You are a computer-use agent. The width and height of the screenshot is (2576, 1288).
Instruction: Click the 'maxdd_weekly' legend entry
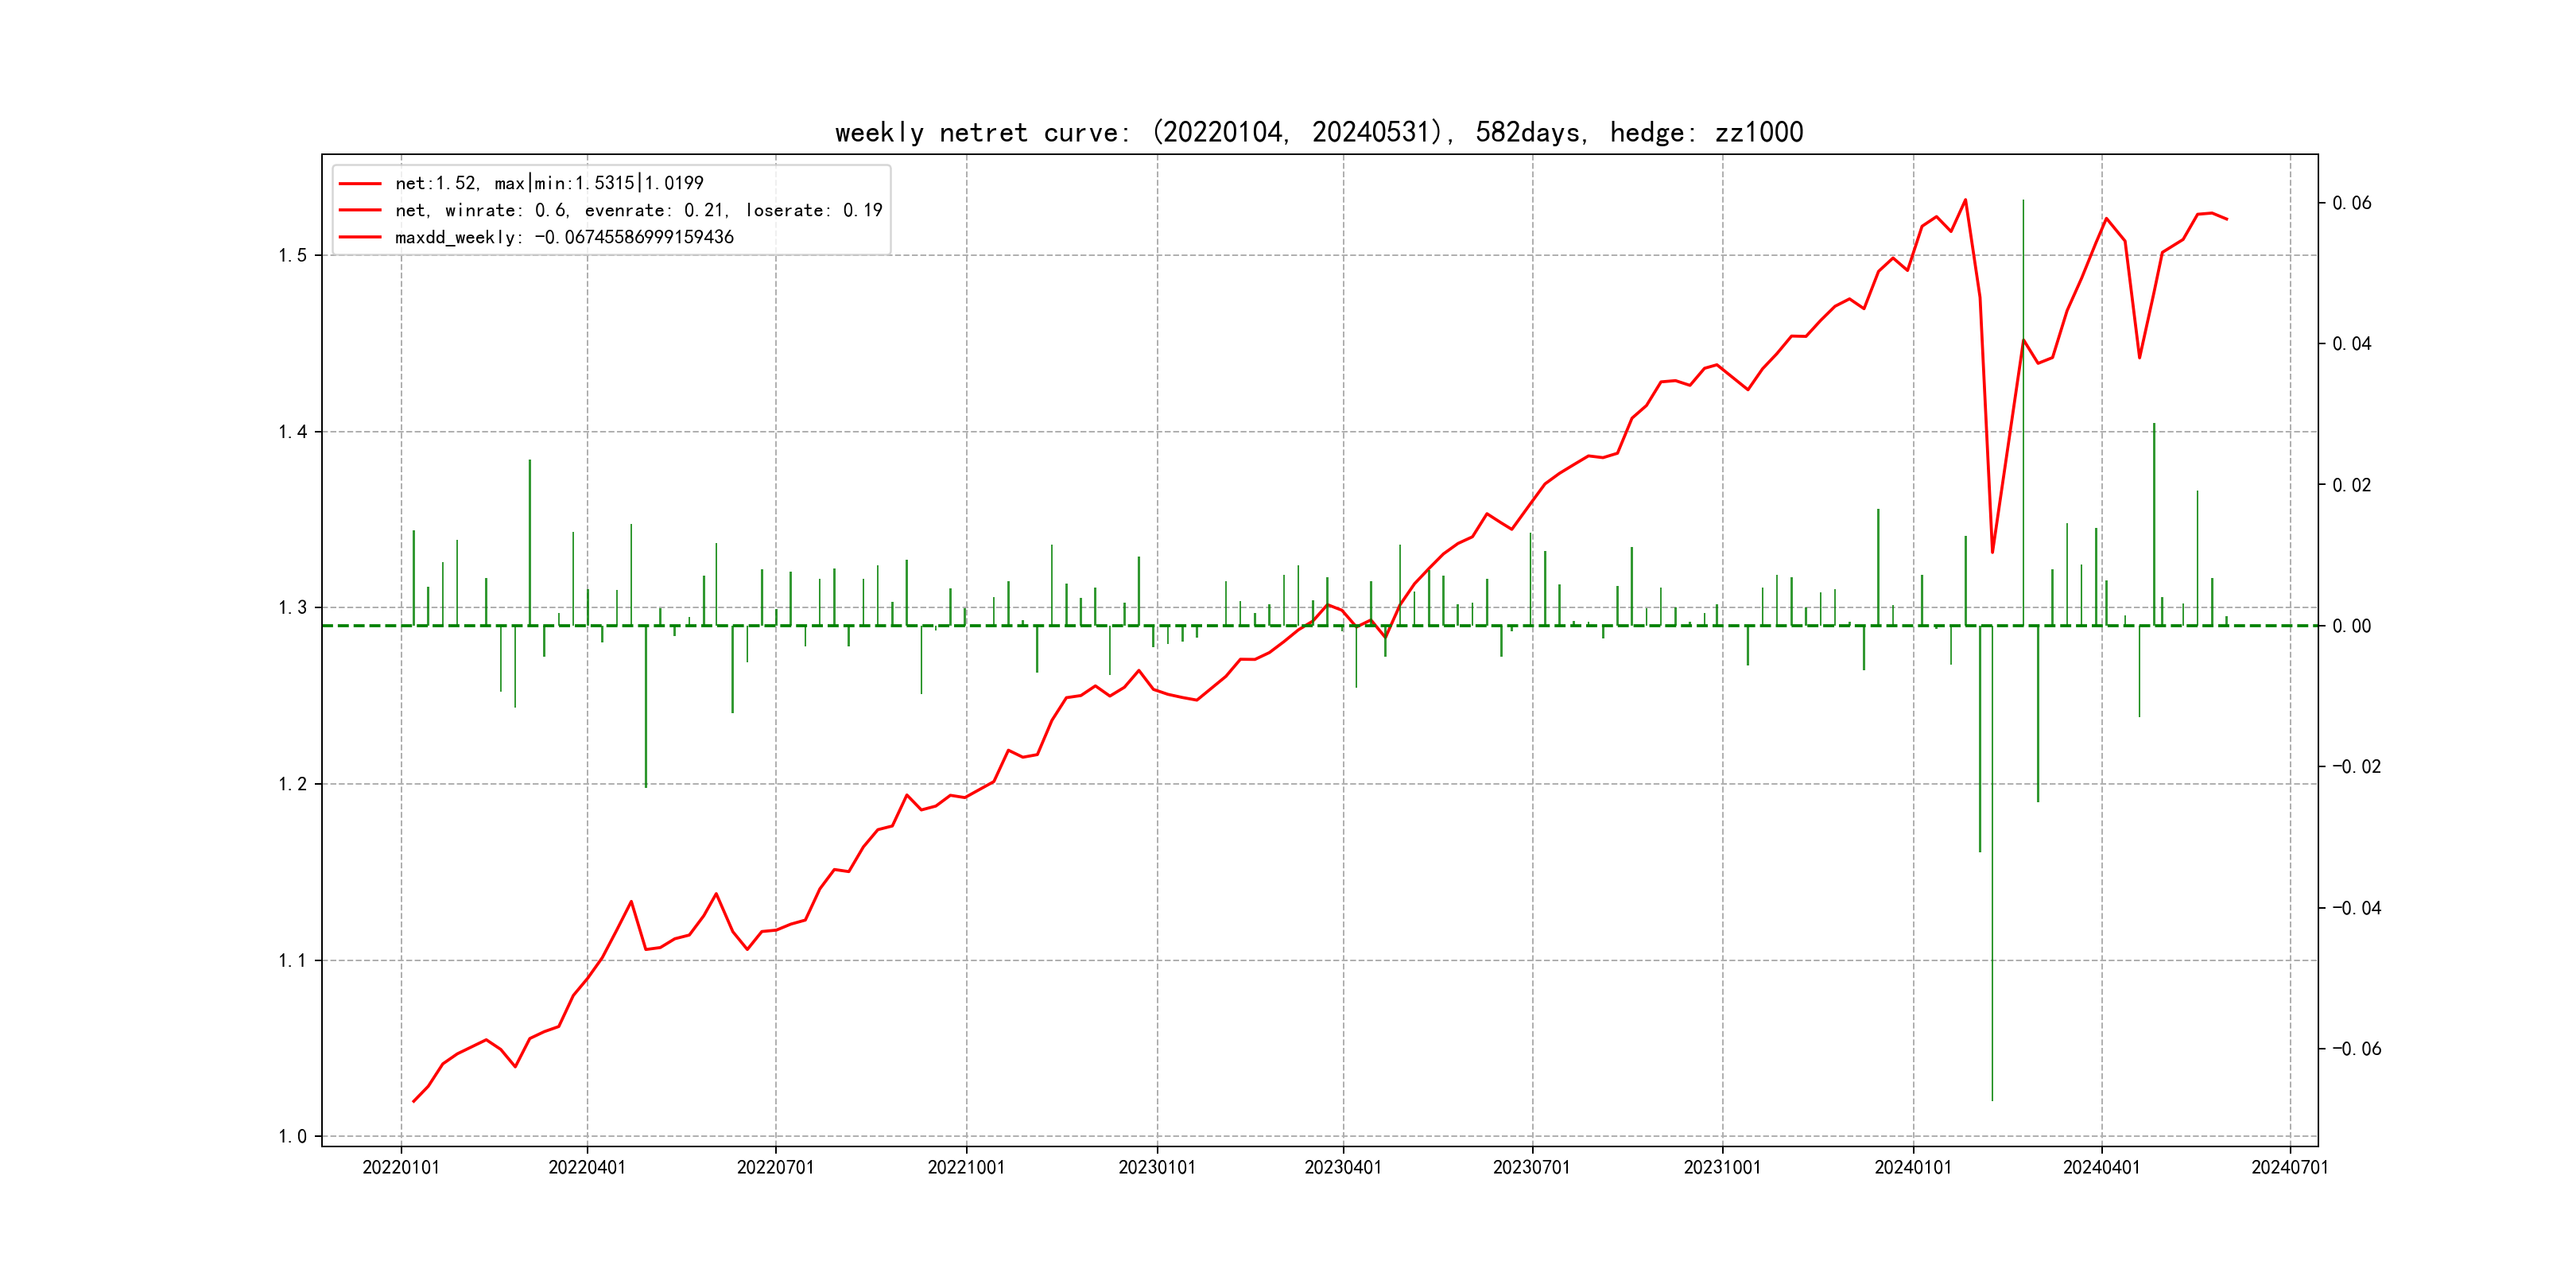tap(564, 237)
